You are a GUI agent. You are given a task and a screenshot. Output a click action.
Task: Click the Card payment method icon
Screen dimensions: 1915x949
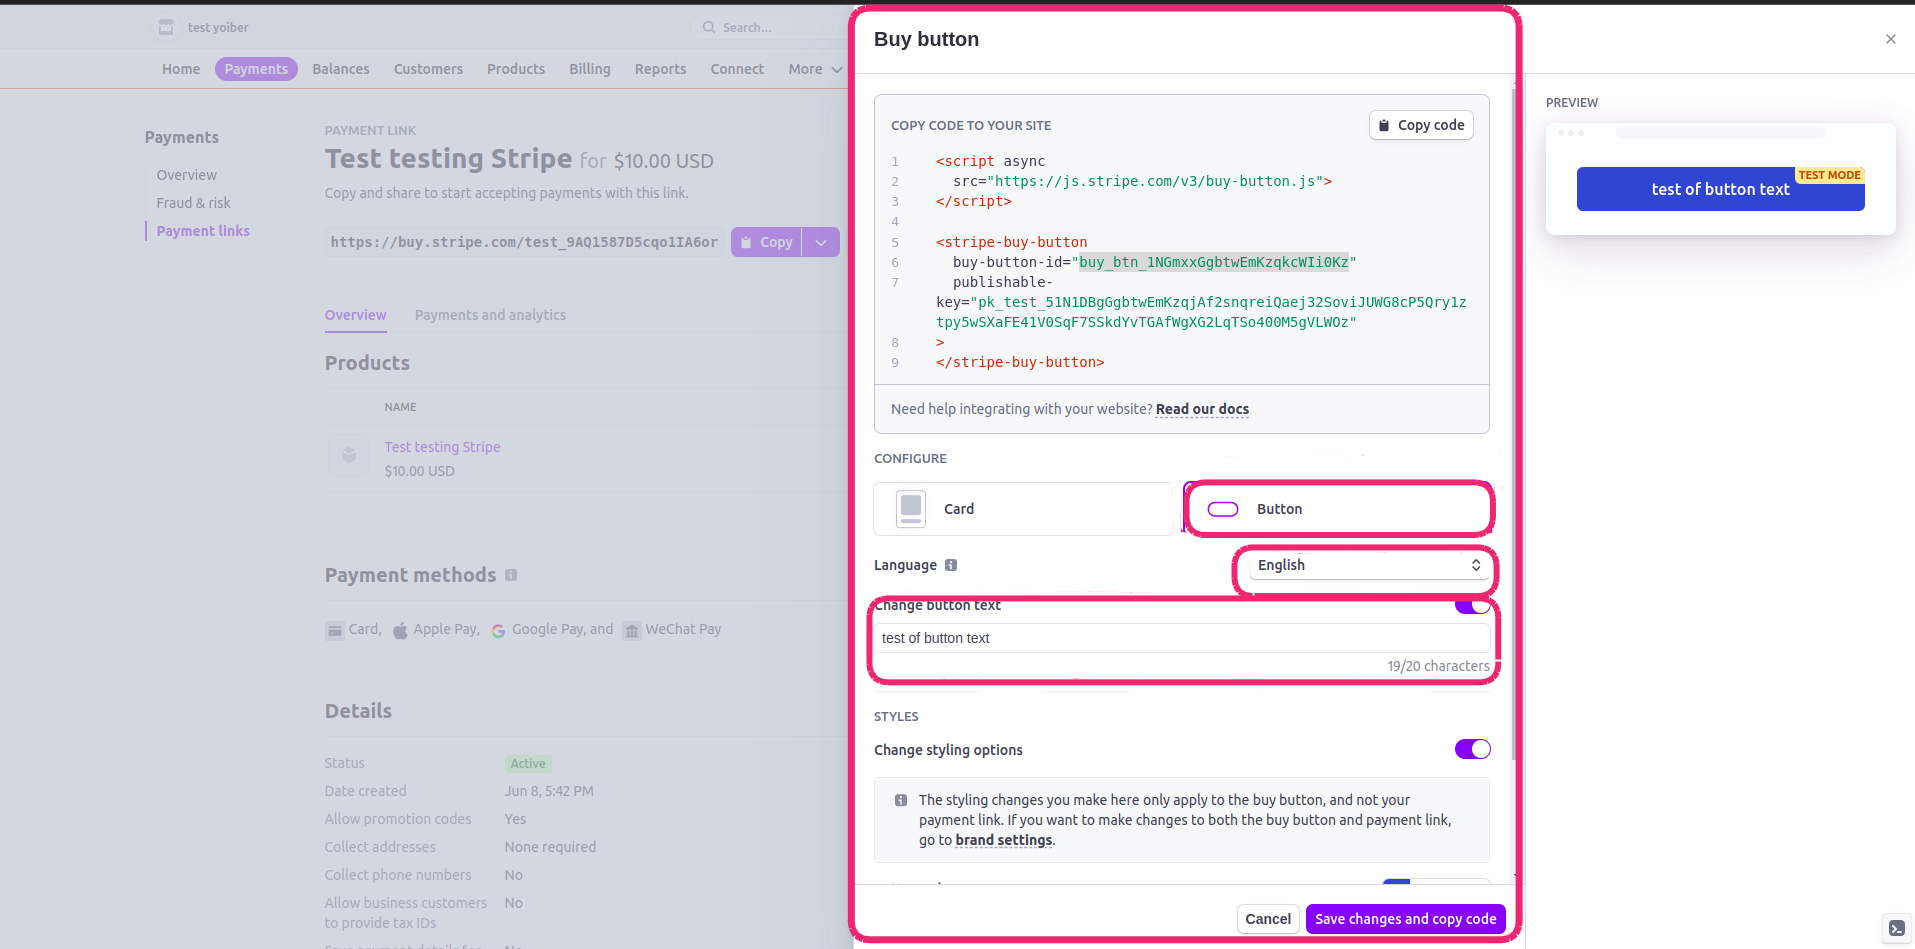pos(334,630)
